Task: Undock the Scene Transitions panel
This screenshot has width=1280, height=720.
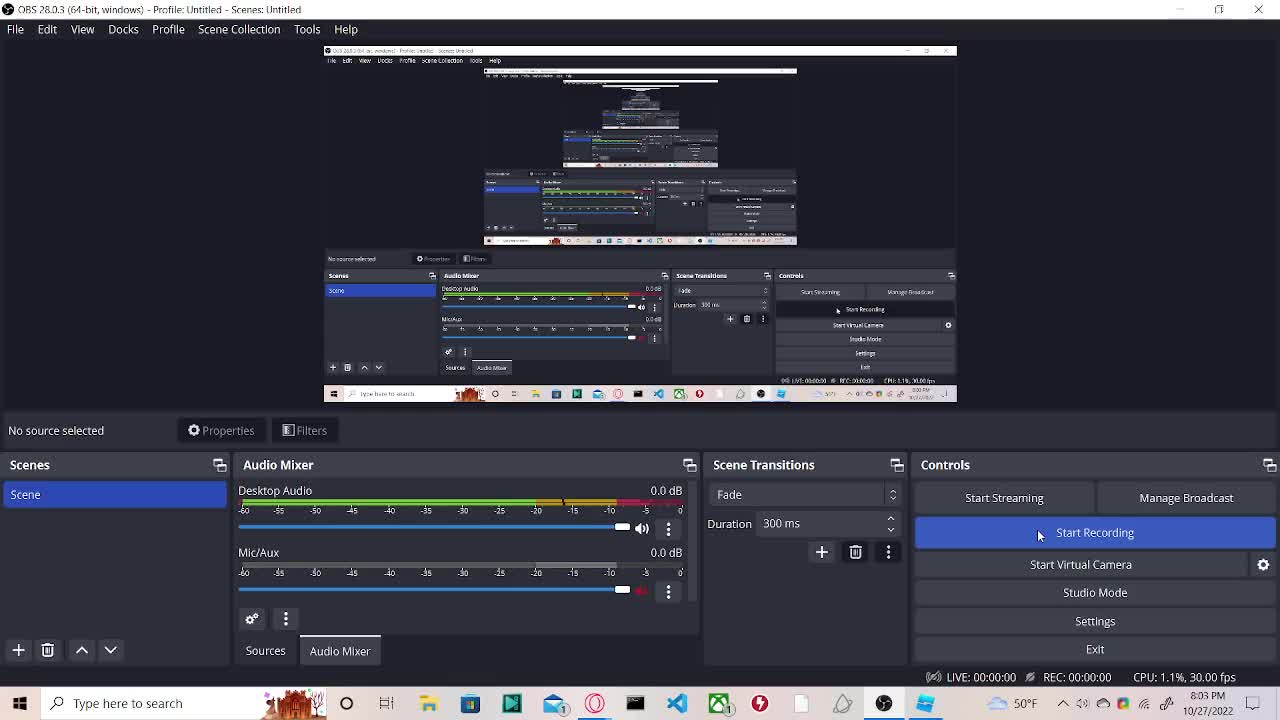Action: coord(896,465)
